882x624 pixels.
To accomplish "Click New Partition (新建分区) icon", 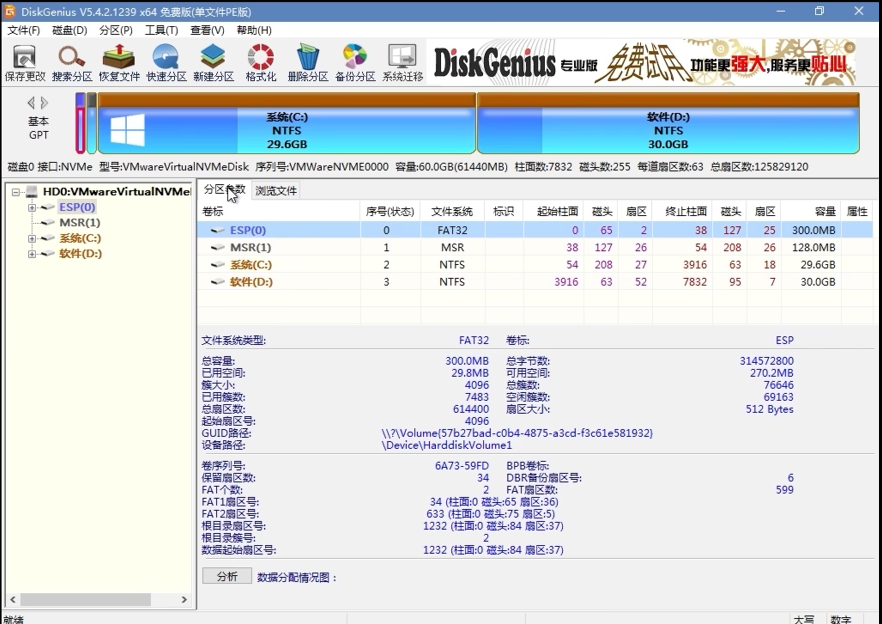I will click(214, 62).
